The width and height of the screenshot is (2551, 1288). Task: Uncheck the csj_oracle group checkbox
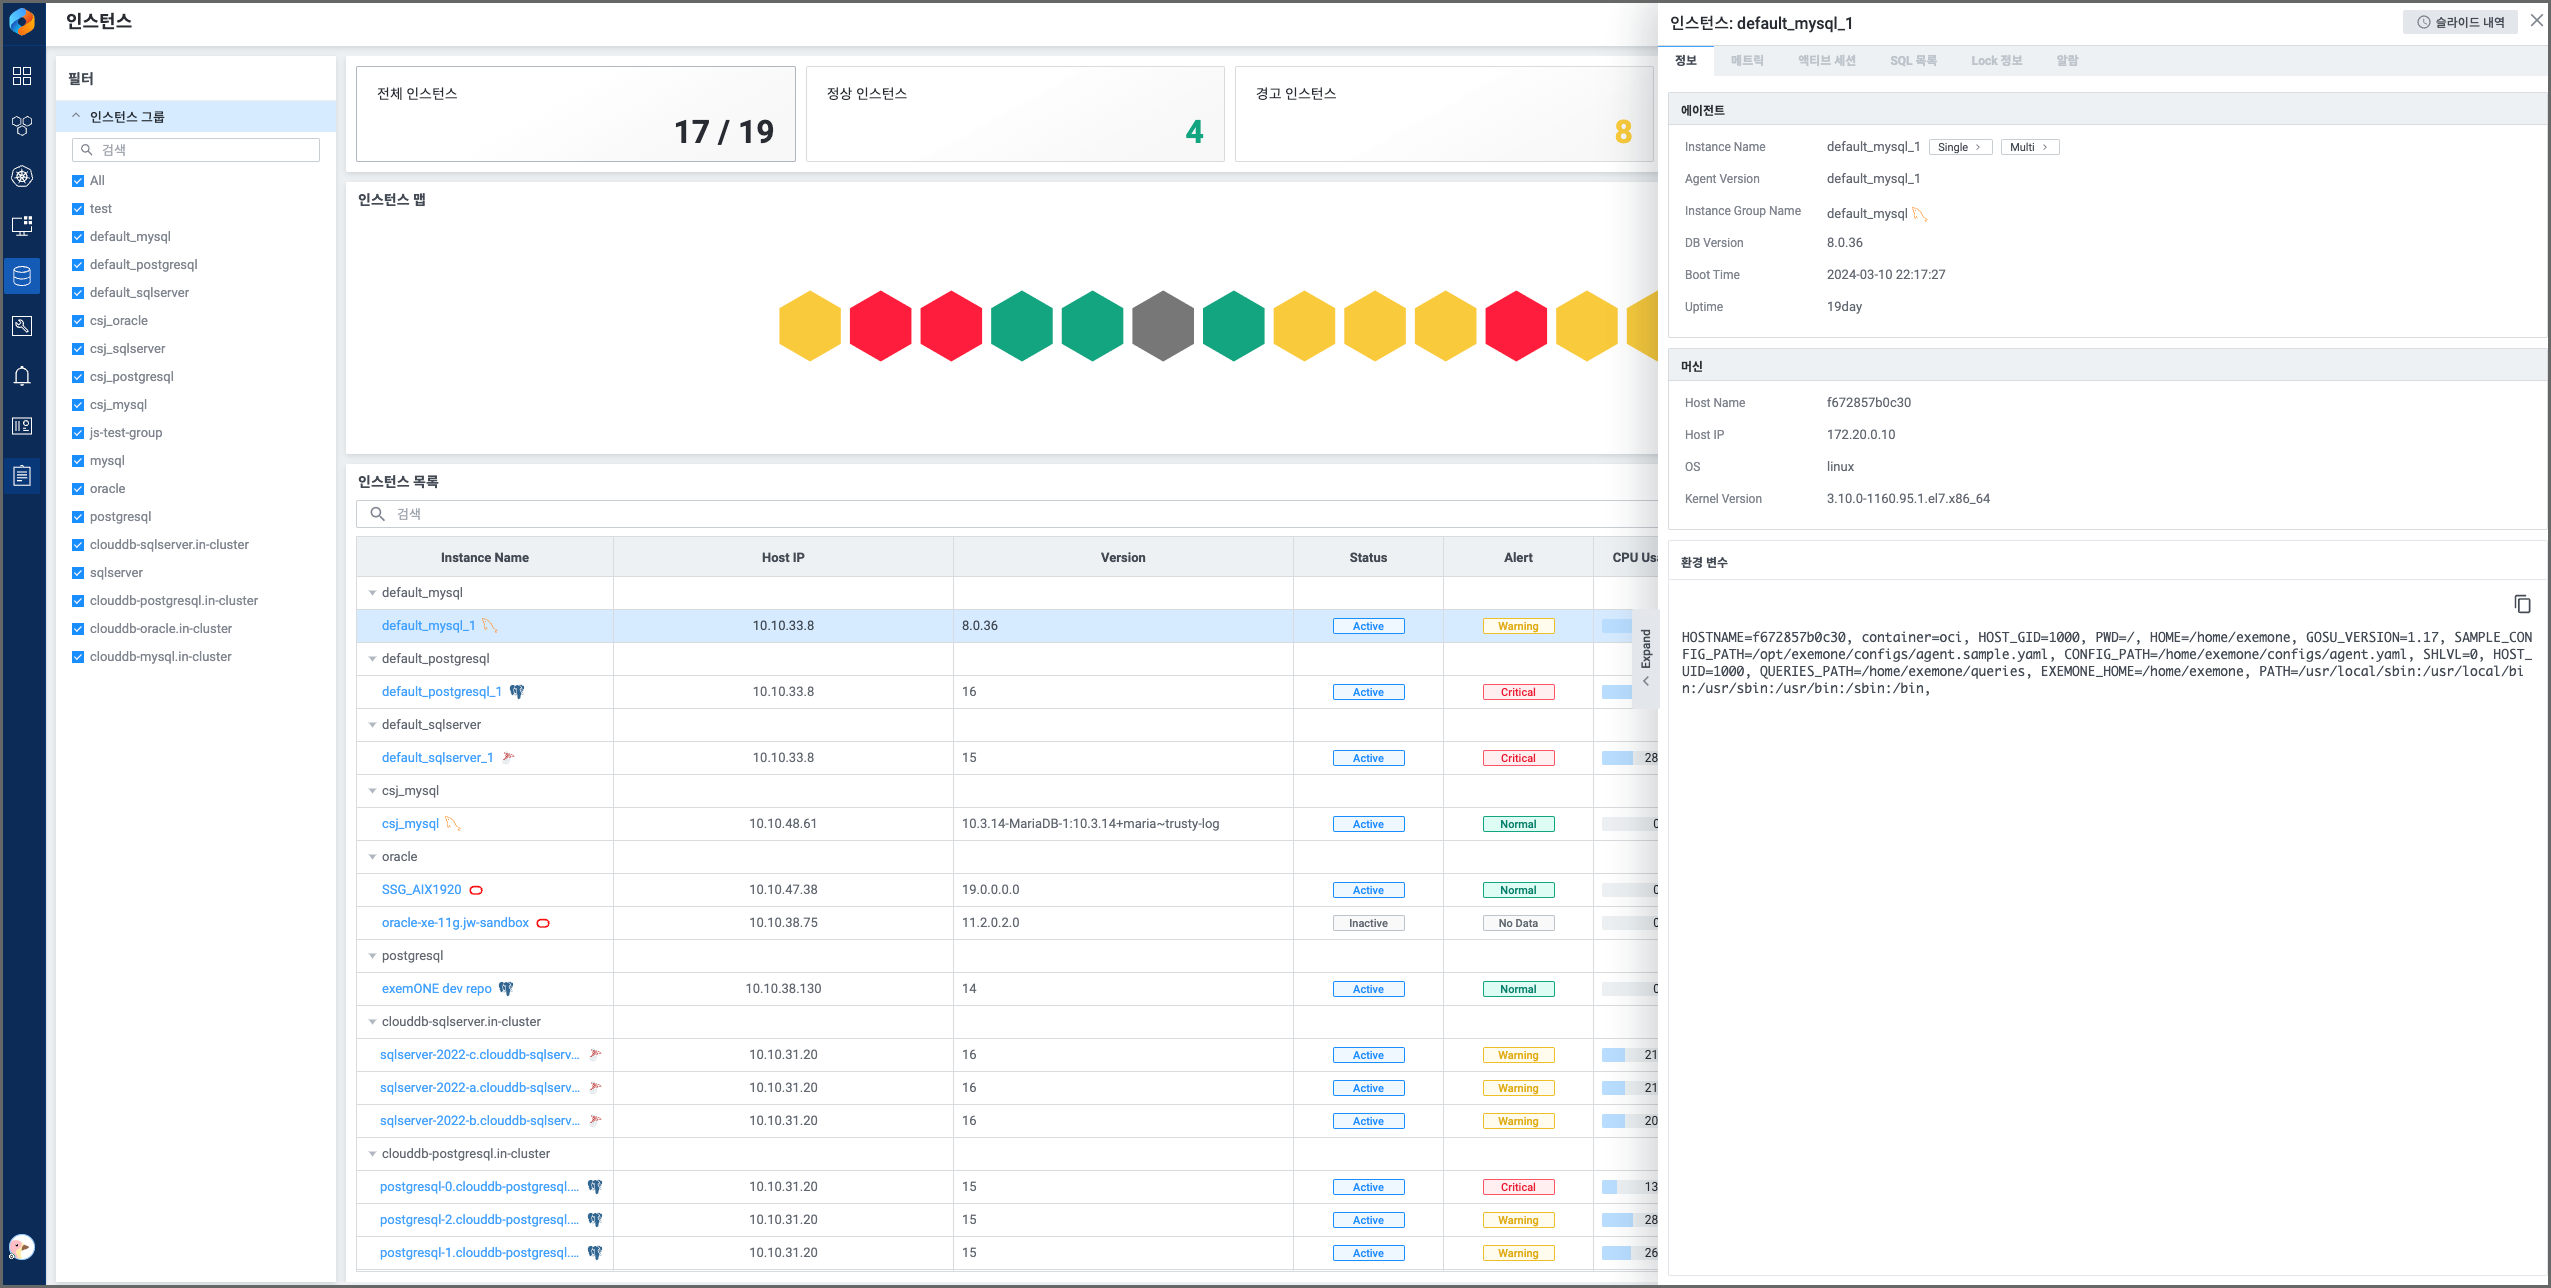click(x=78, y=321)
